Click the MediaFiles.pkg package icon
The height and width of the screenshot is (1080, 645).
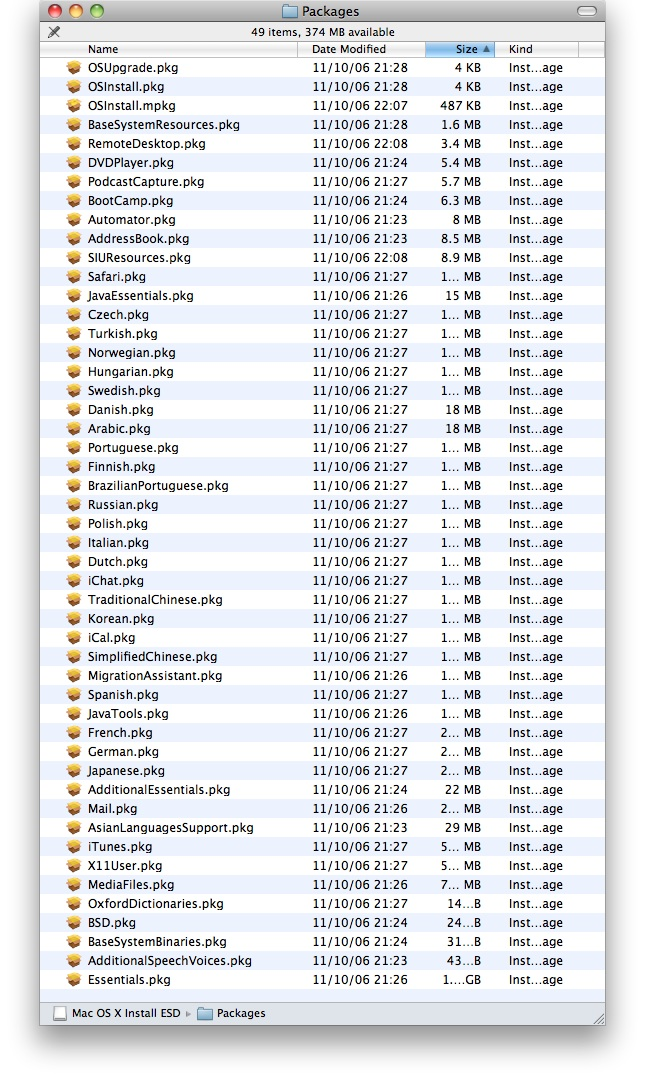[x=74, y=884]
